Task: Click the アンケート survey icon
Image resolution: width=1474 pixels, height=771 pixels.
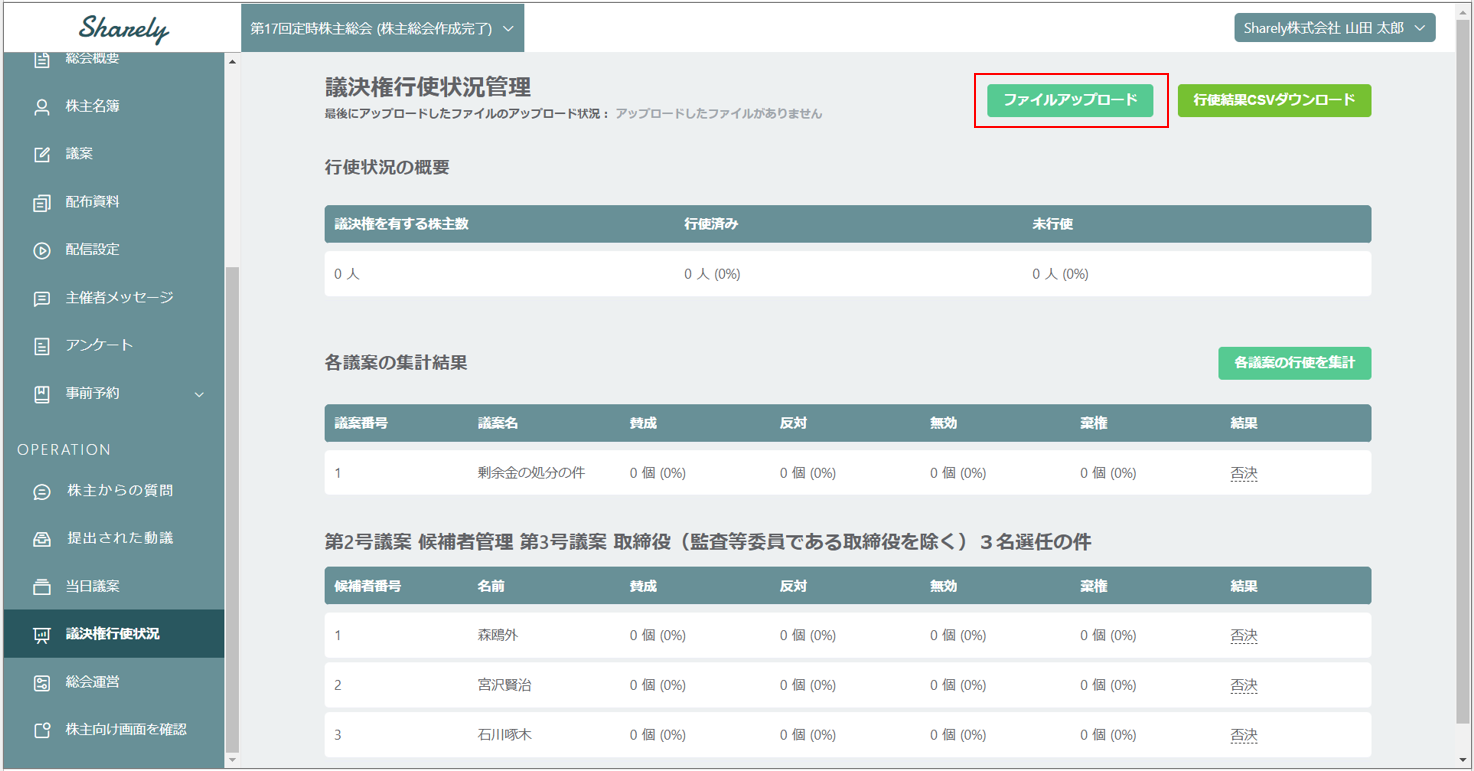Action: point(42,347)
